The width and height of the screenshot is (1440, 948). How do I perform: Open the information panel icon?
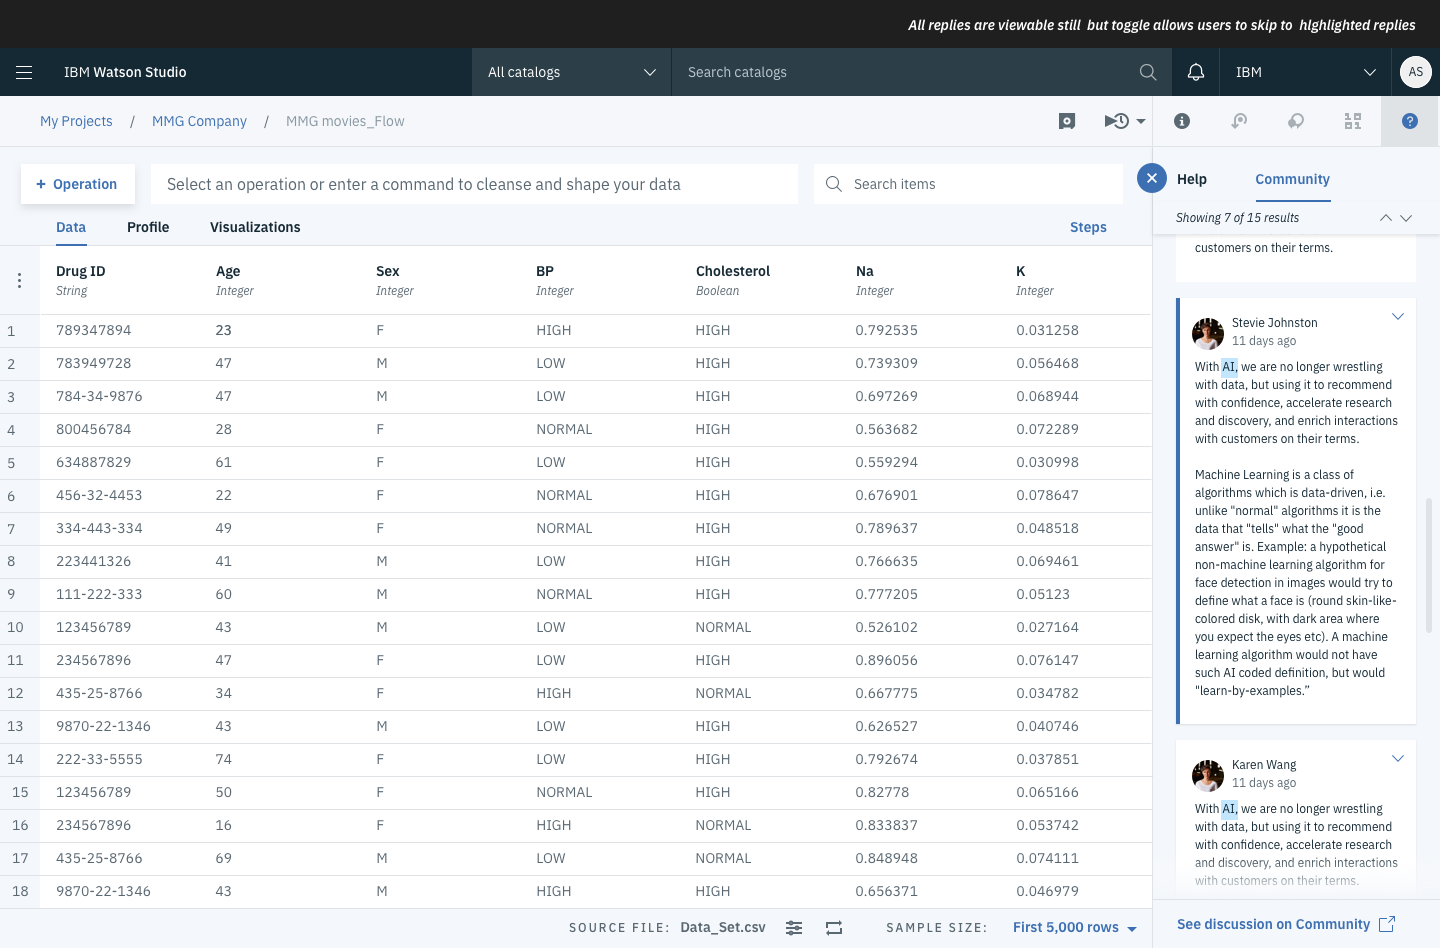(1181, 121)
